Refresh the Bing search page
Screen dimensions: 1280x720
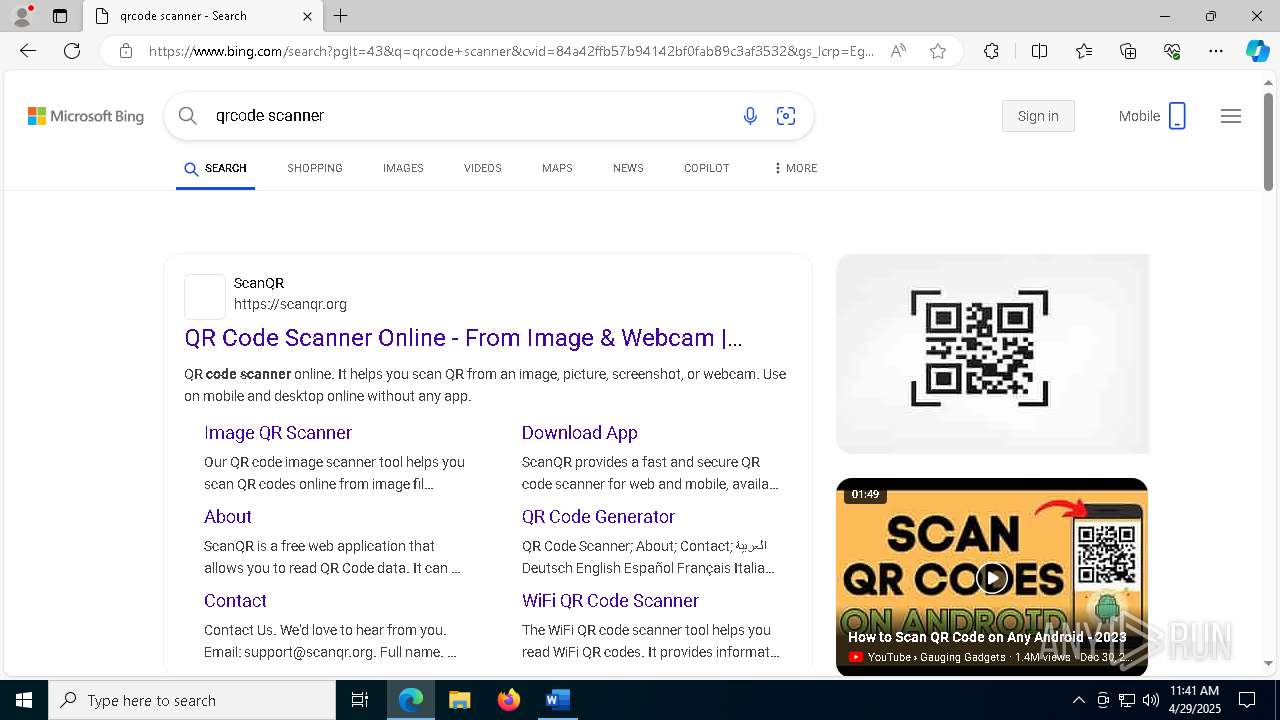[72, 51]
